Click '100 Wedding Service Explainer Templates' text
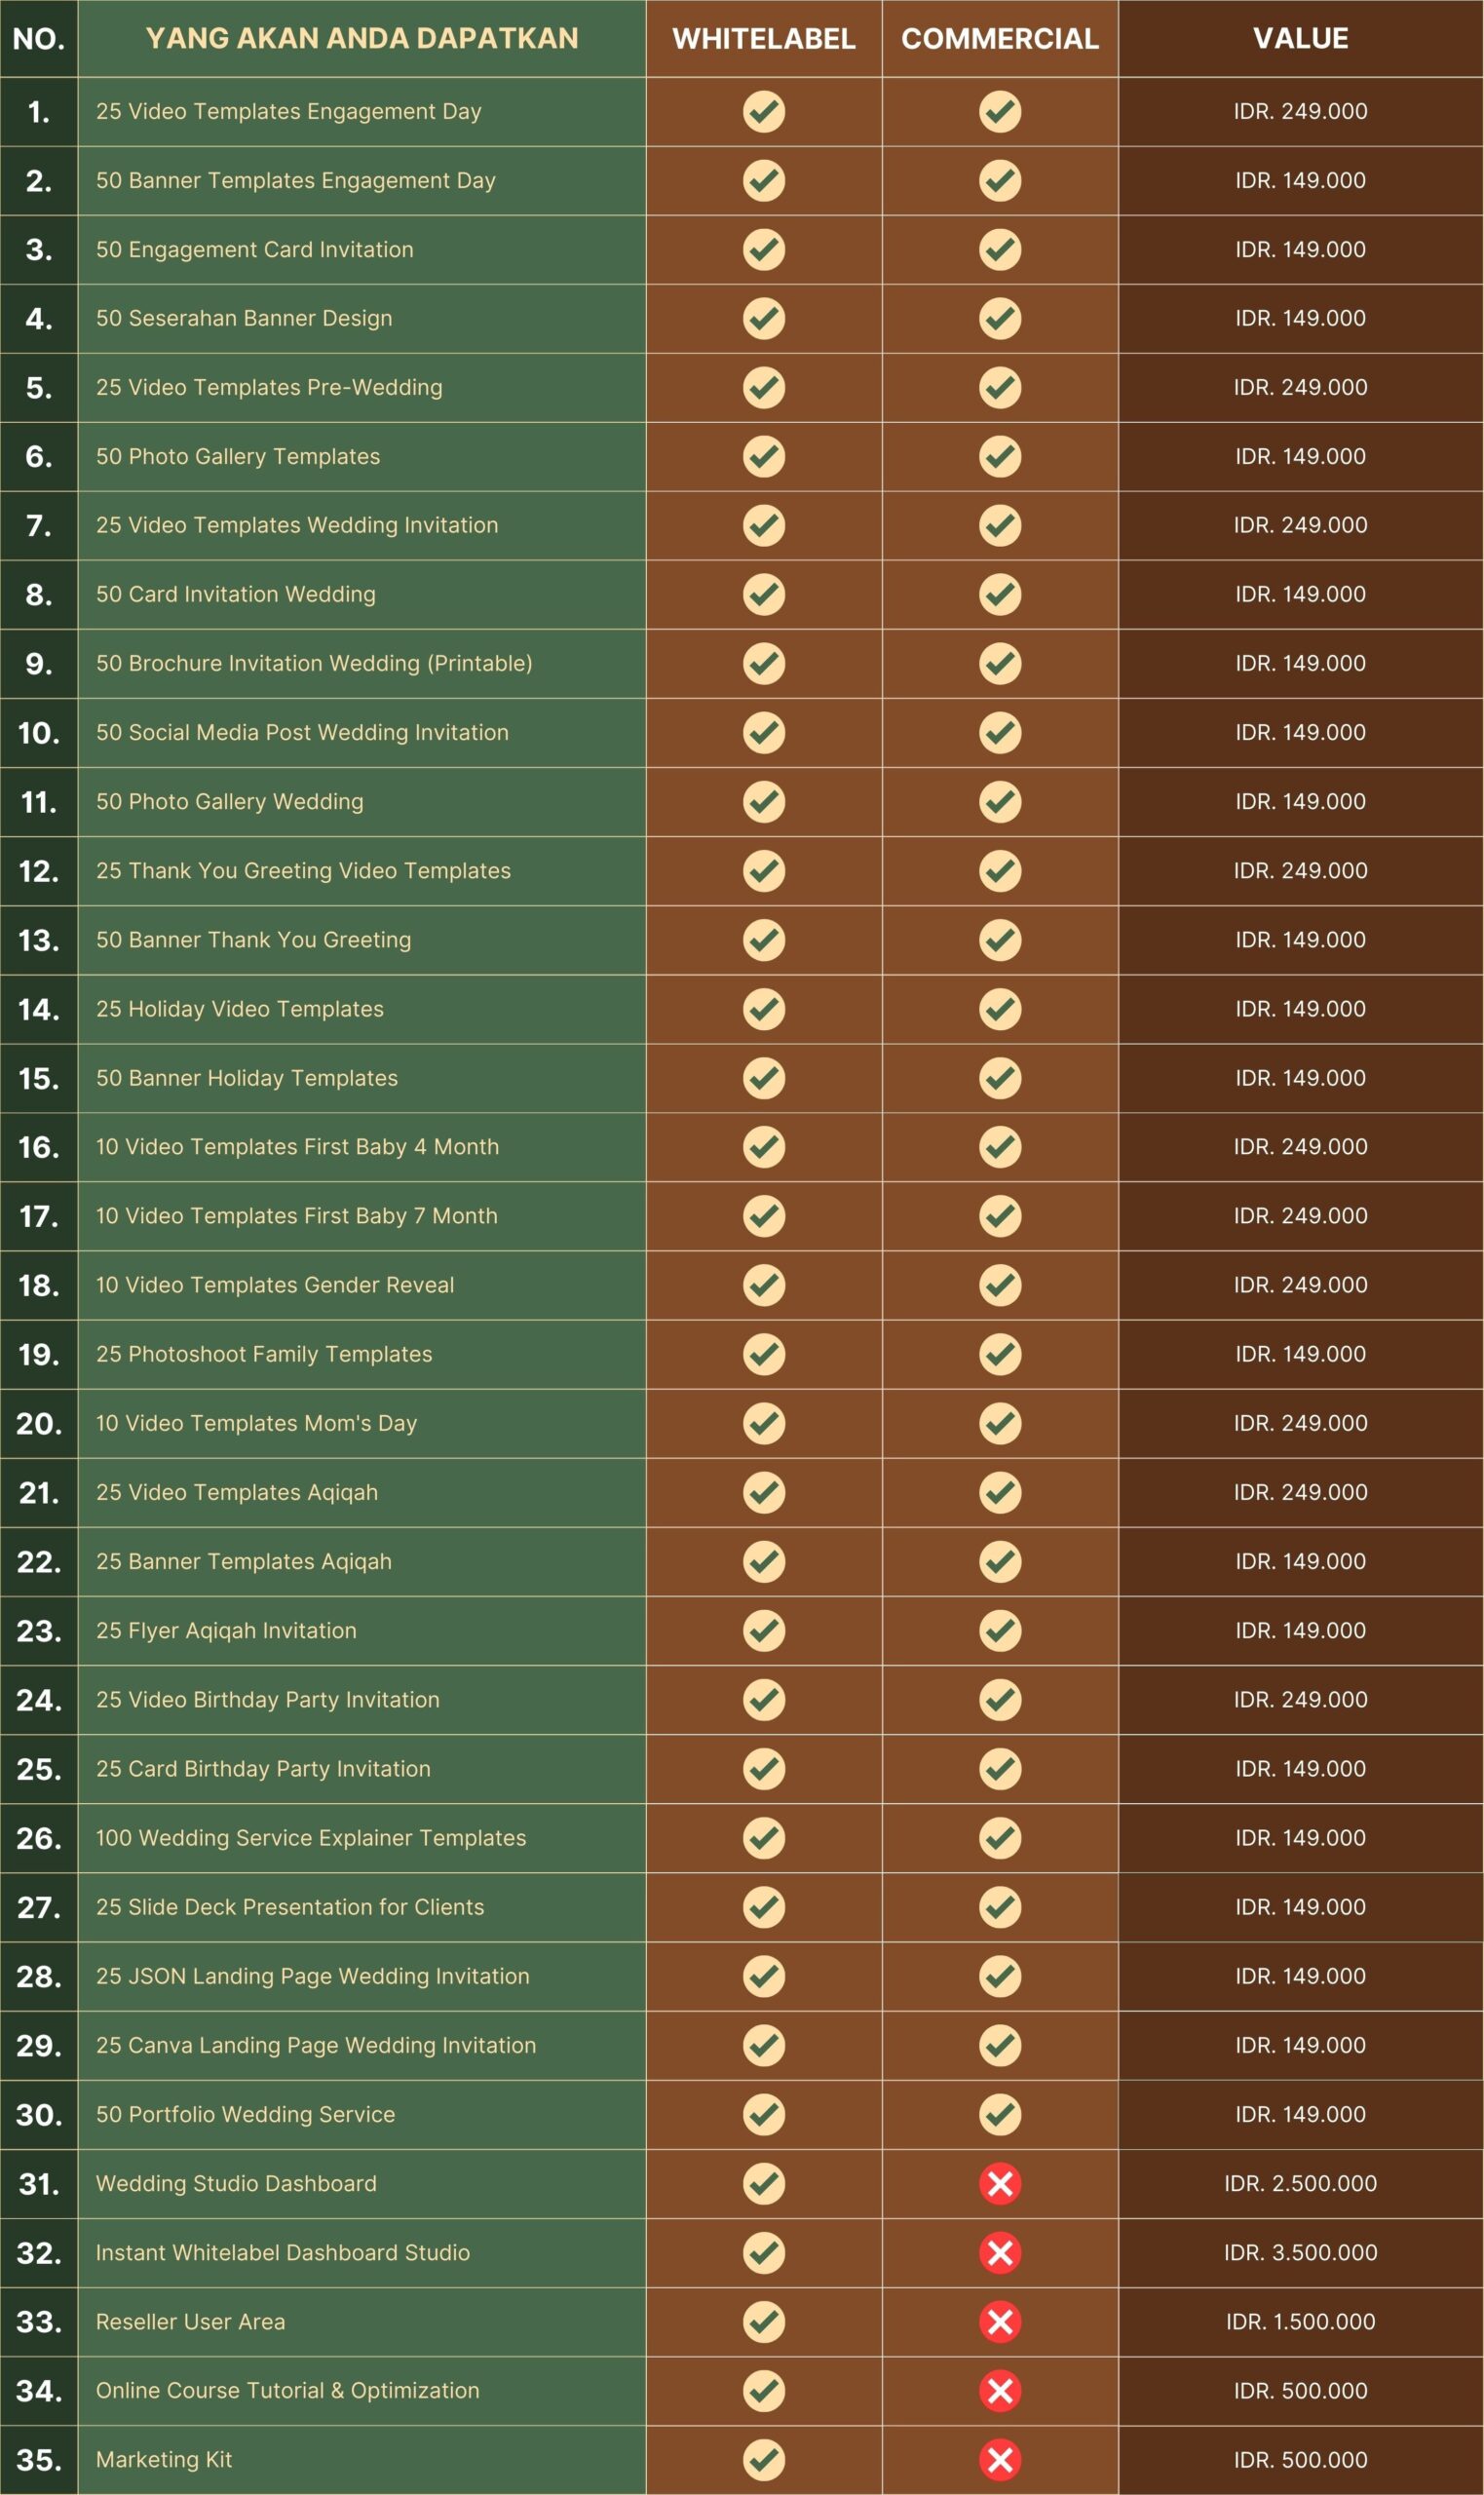 [311, 1838]
